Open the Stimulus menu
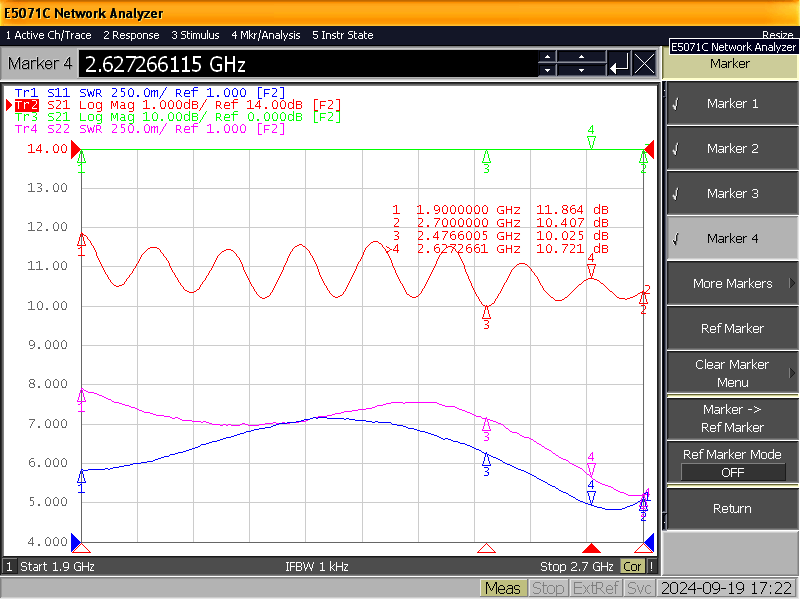Screen dimensions: 800x600 [x=195, y=35]
